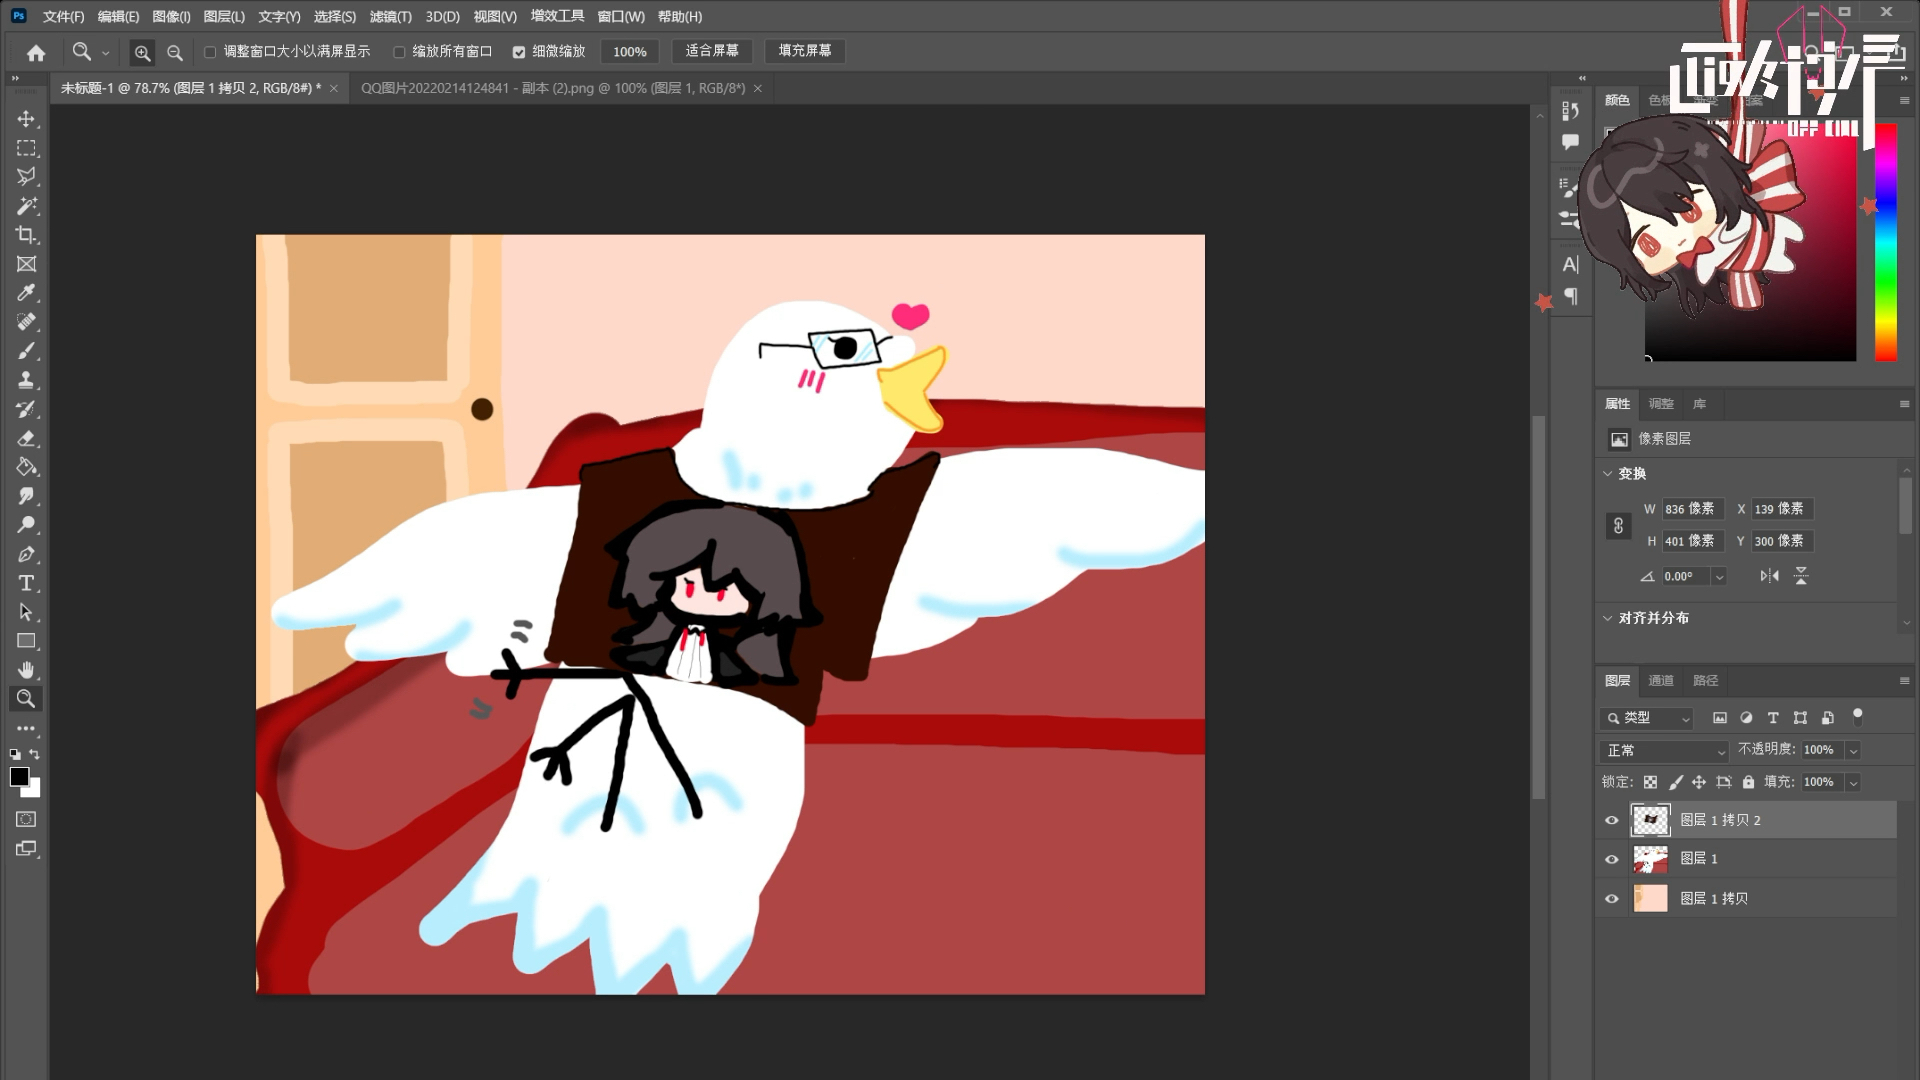The image size is (1920, 1080).
Task: Collapse the 变换 section
Action: (x=1608, y=474)
